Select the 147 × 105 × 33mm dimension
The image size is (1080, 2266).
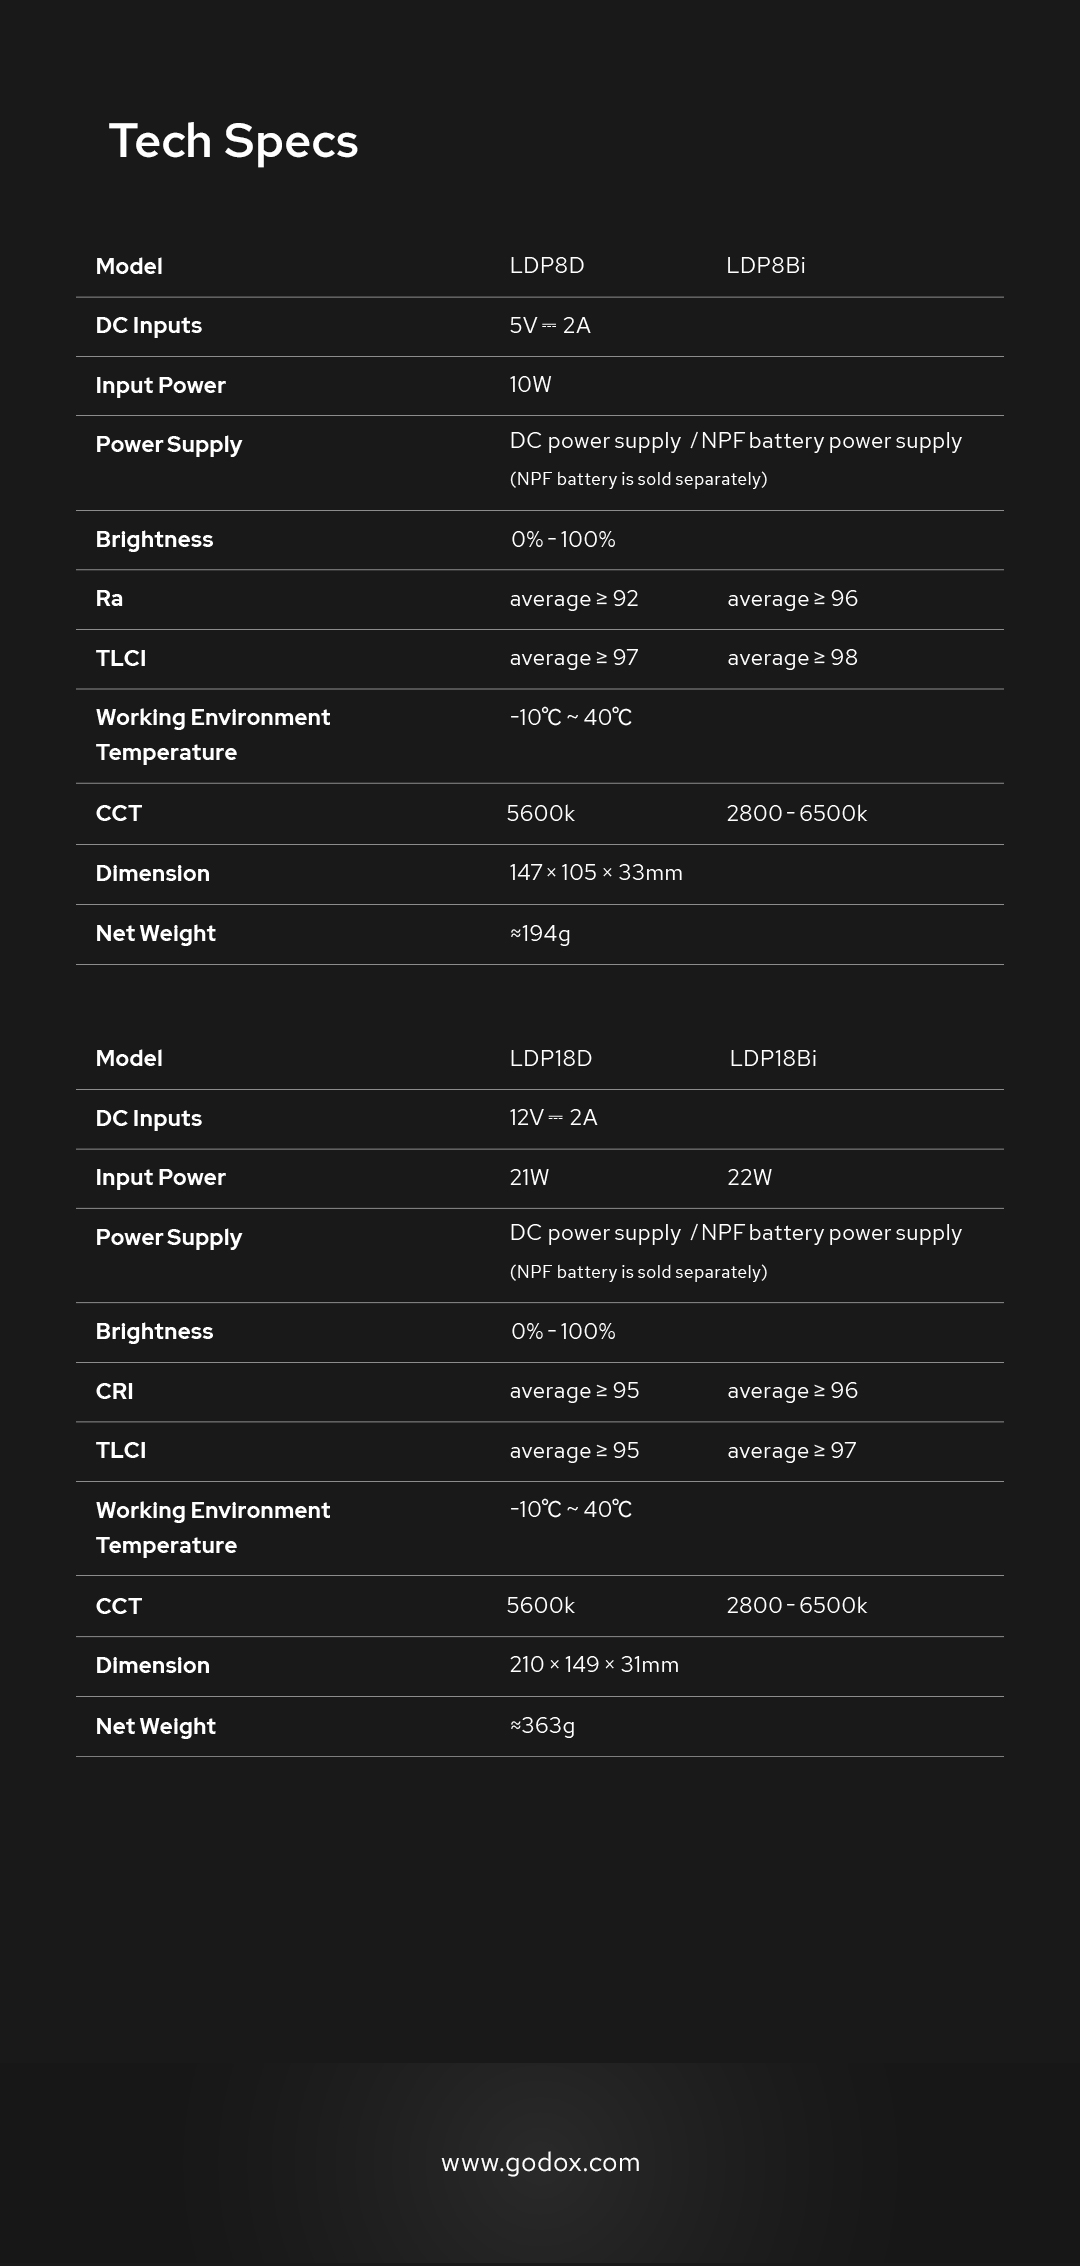(595, 873)
